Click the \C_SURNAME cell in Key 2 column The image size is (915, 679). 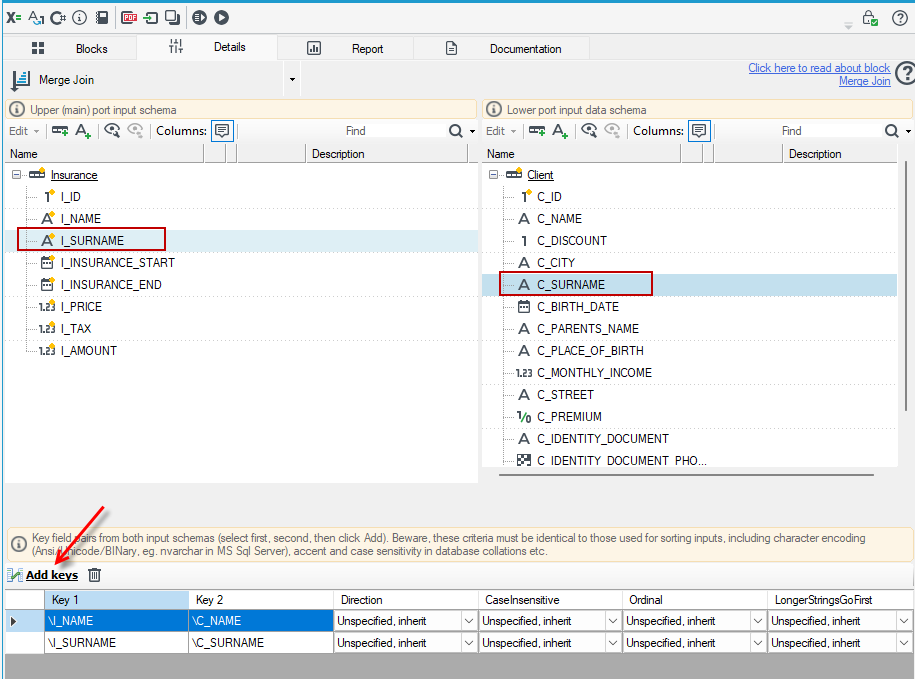point(261,643)
